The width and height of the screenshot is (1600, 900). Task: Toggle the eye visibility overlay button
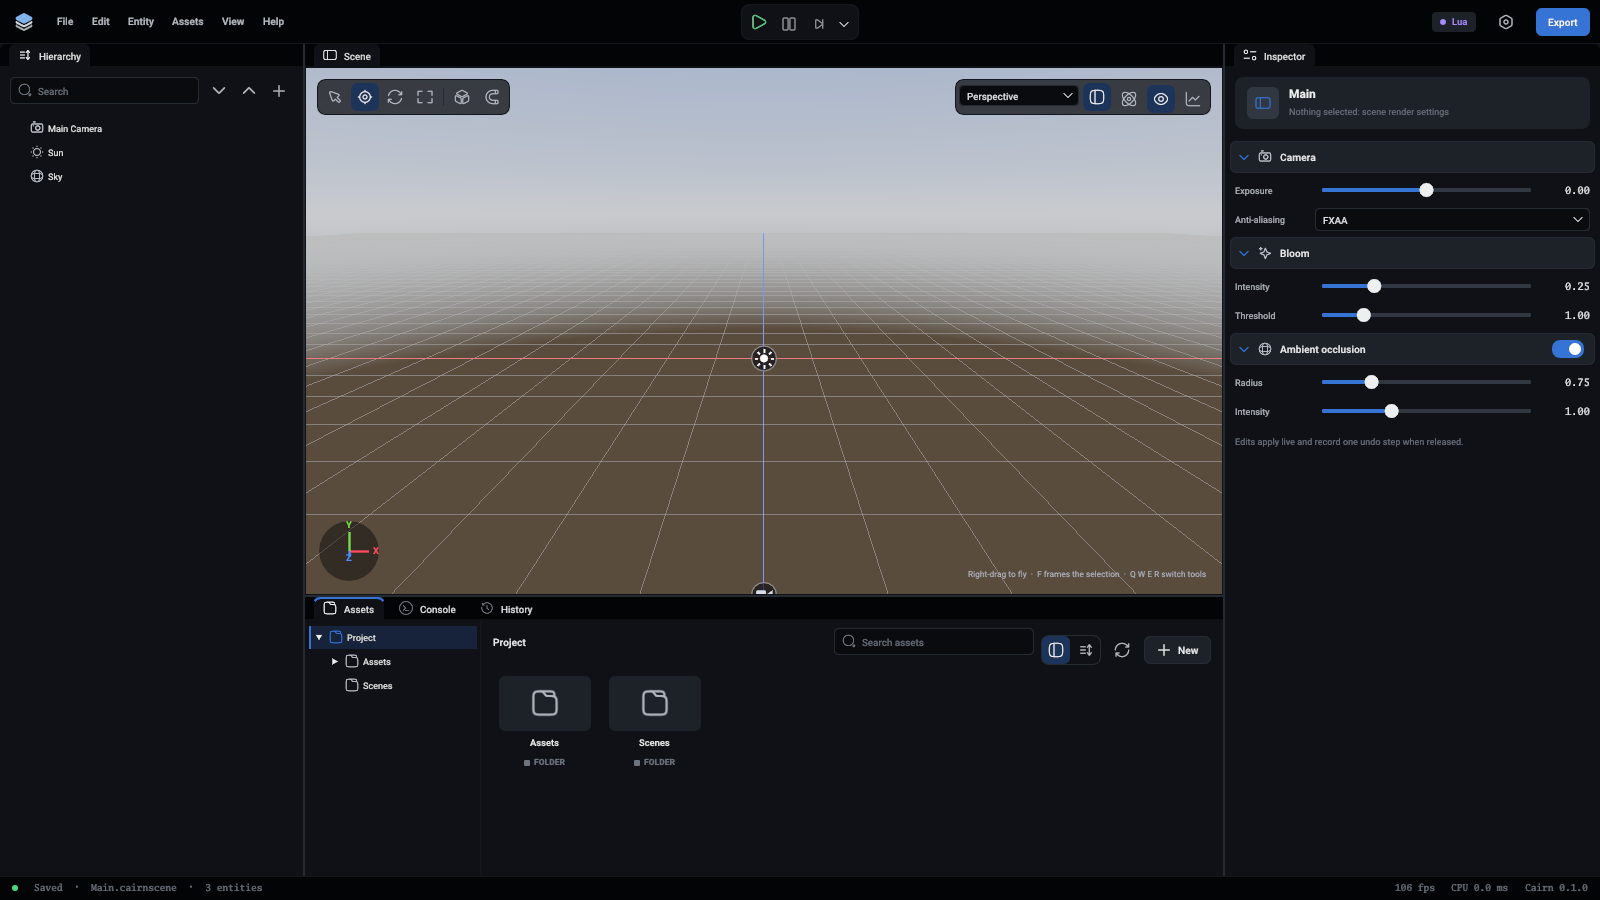tap(1161, 98)
